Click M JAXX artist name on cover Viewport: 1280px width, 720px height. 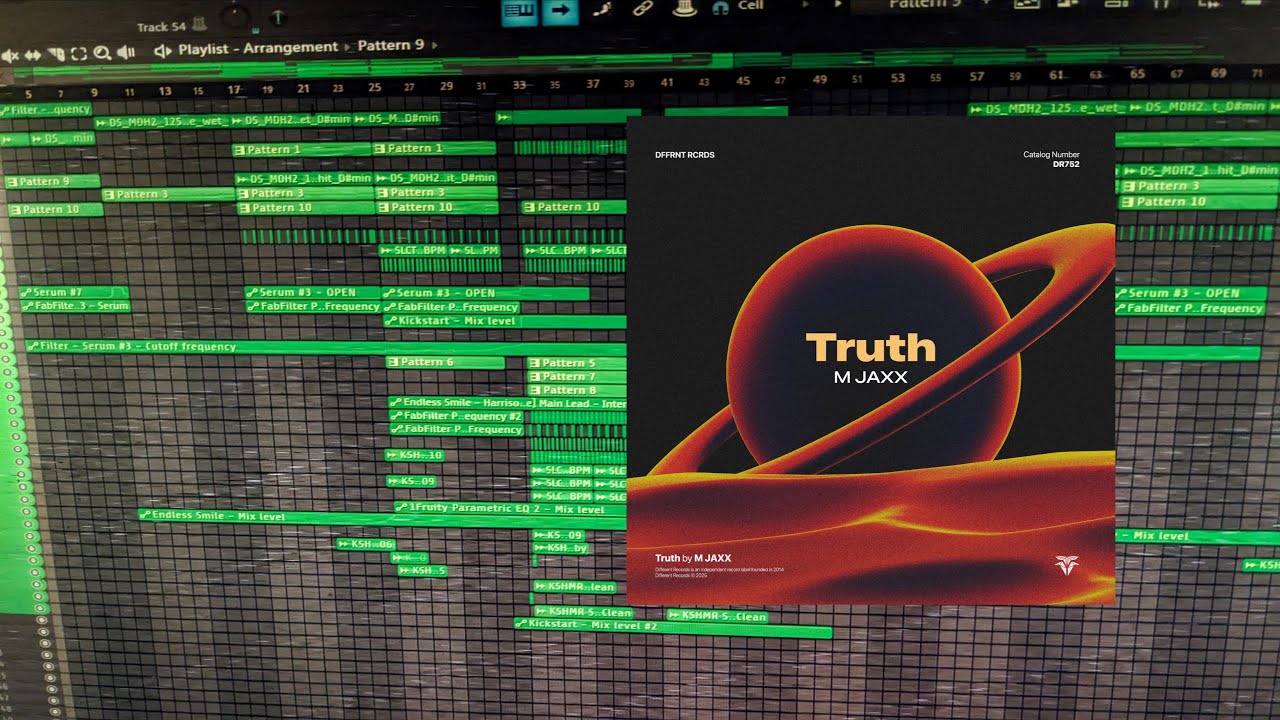(x=870, y=377)
